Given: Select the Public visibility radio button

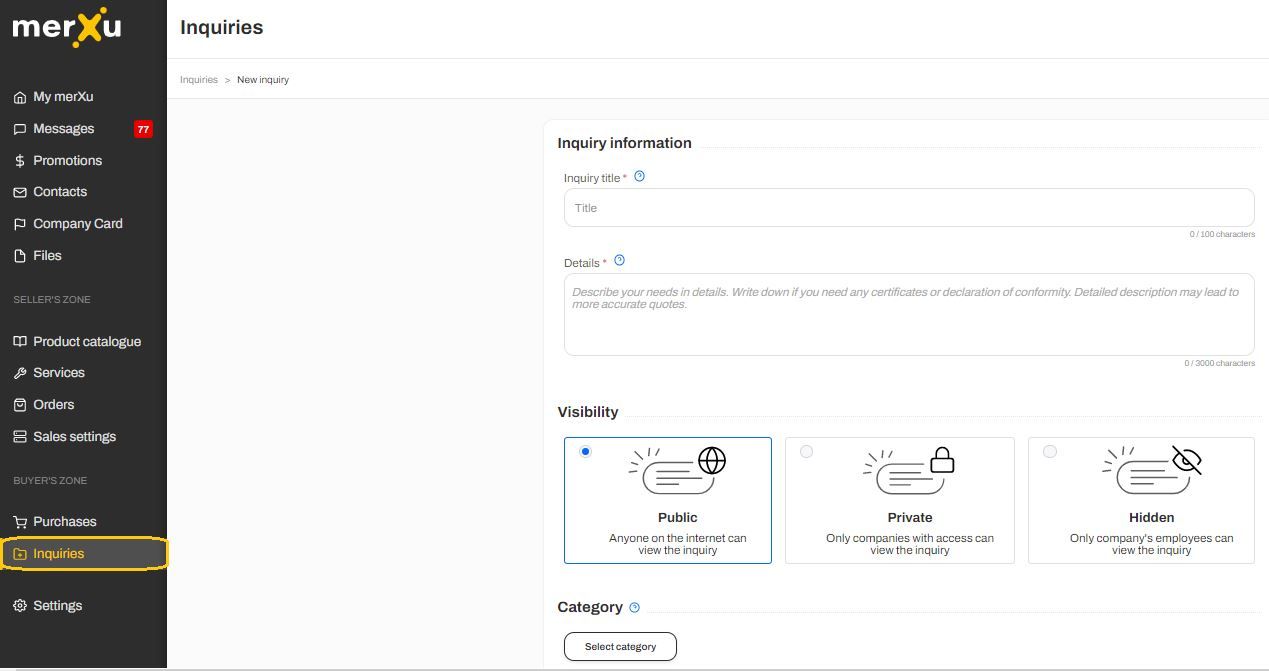Looking at the screenshot, I should click(x=585, y=451).
